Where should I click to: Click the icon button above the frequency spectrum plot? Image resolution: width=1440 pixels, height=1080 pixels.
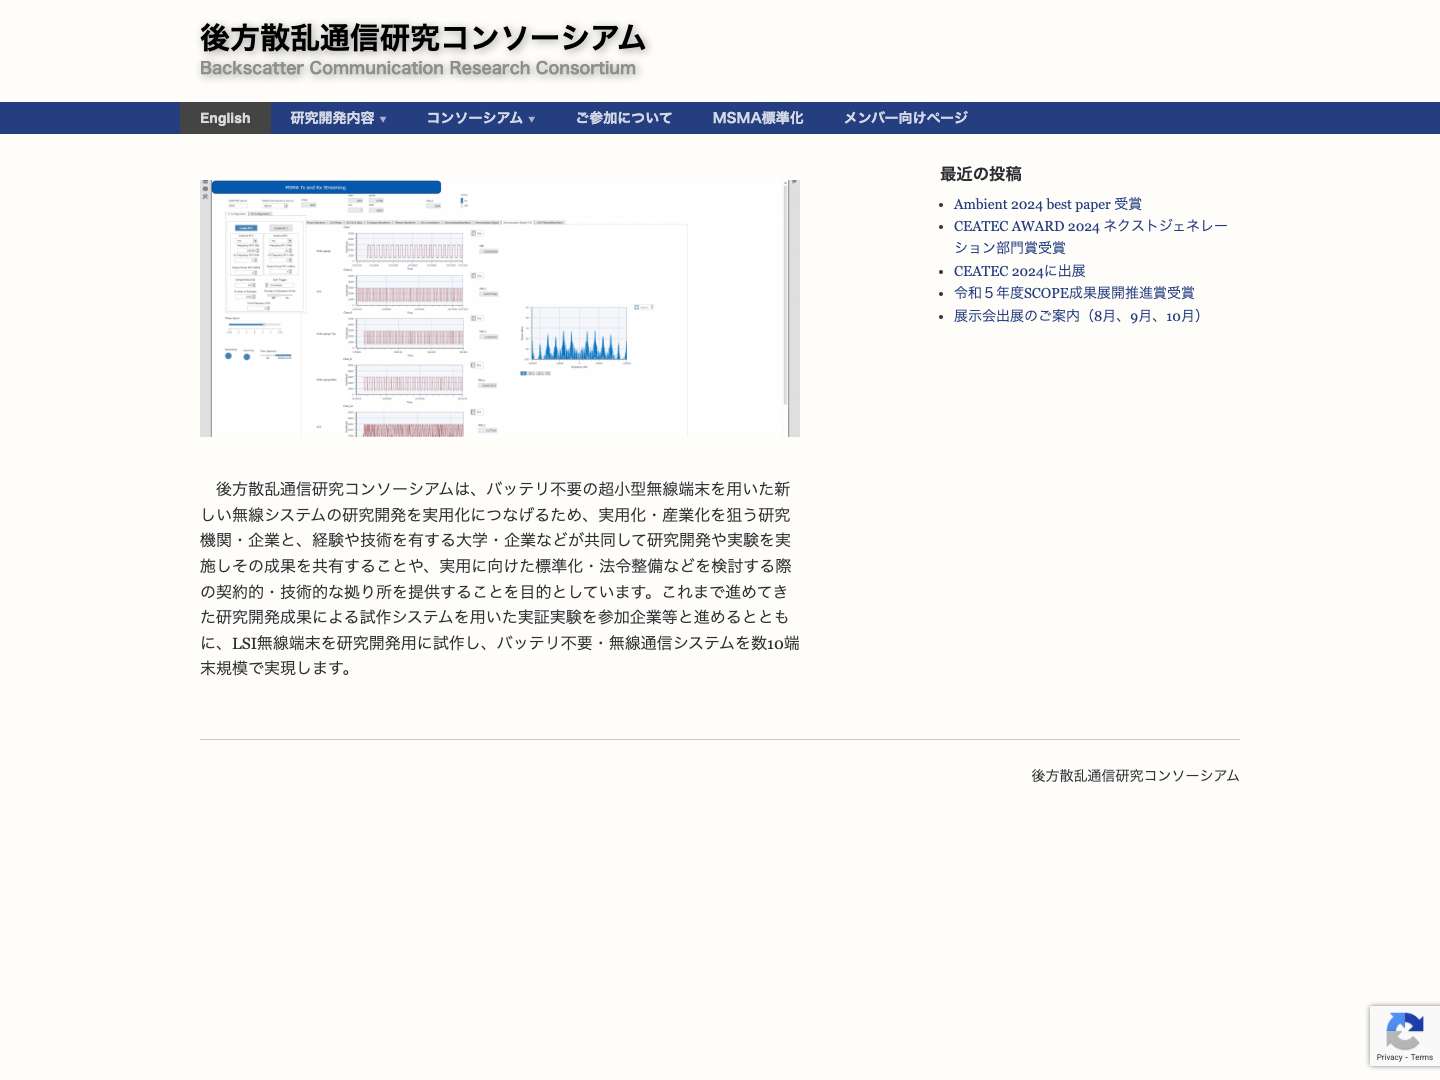(x=637, y=306)
